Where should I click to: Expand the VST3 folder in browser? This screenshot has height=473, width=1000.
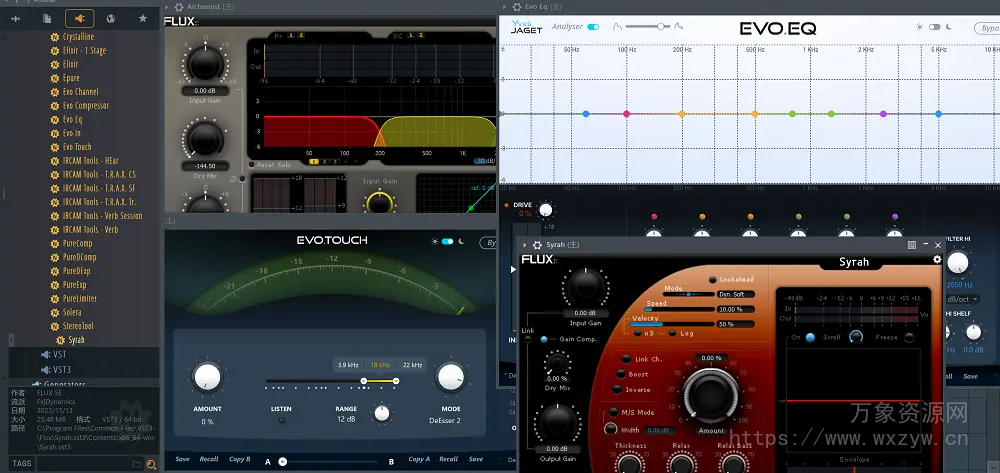60,369
